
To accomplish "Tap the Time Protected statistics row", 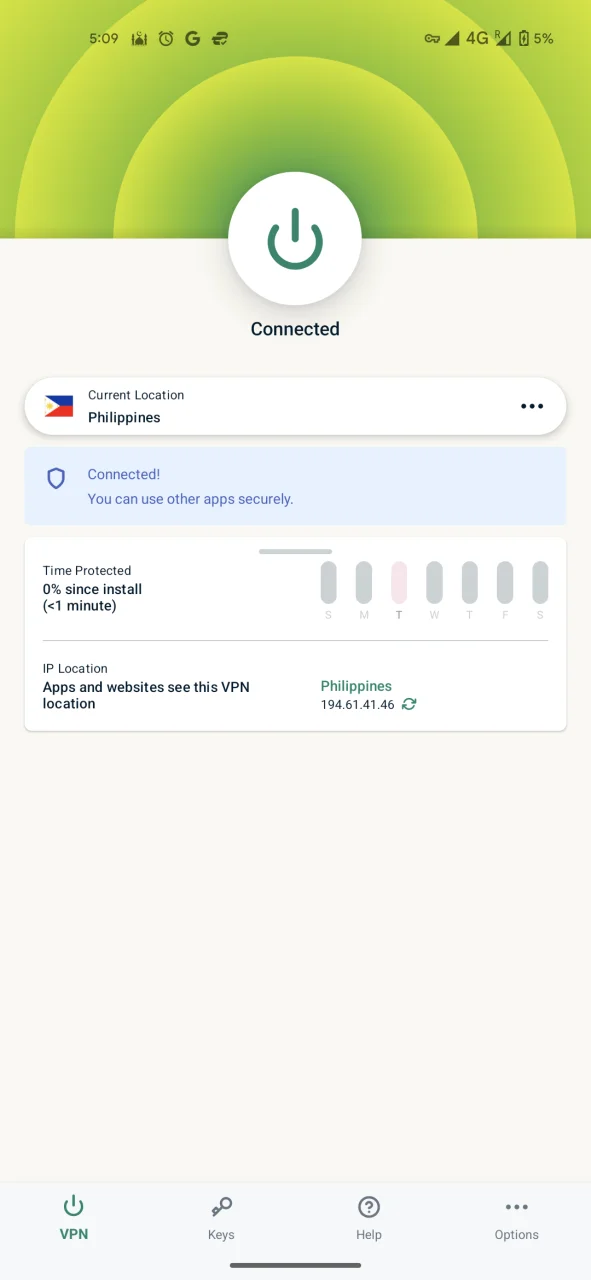I will pos(295,589).
